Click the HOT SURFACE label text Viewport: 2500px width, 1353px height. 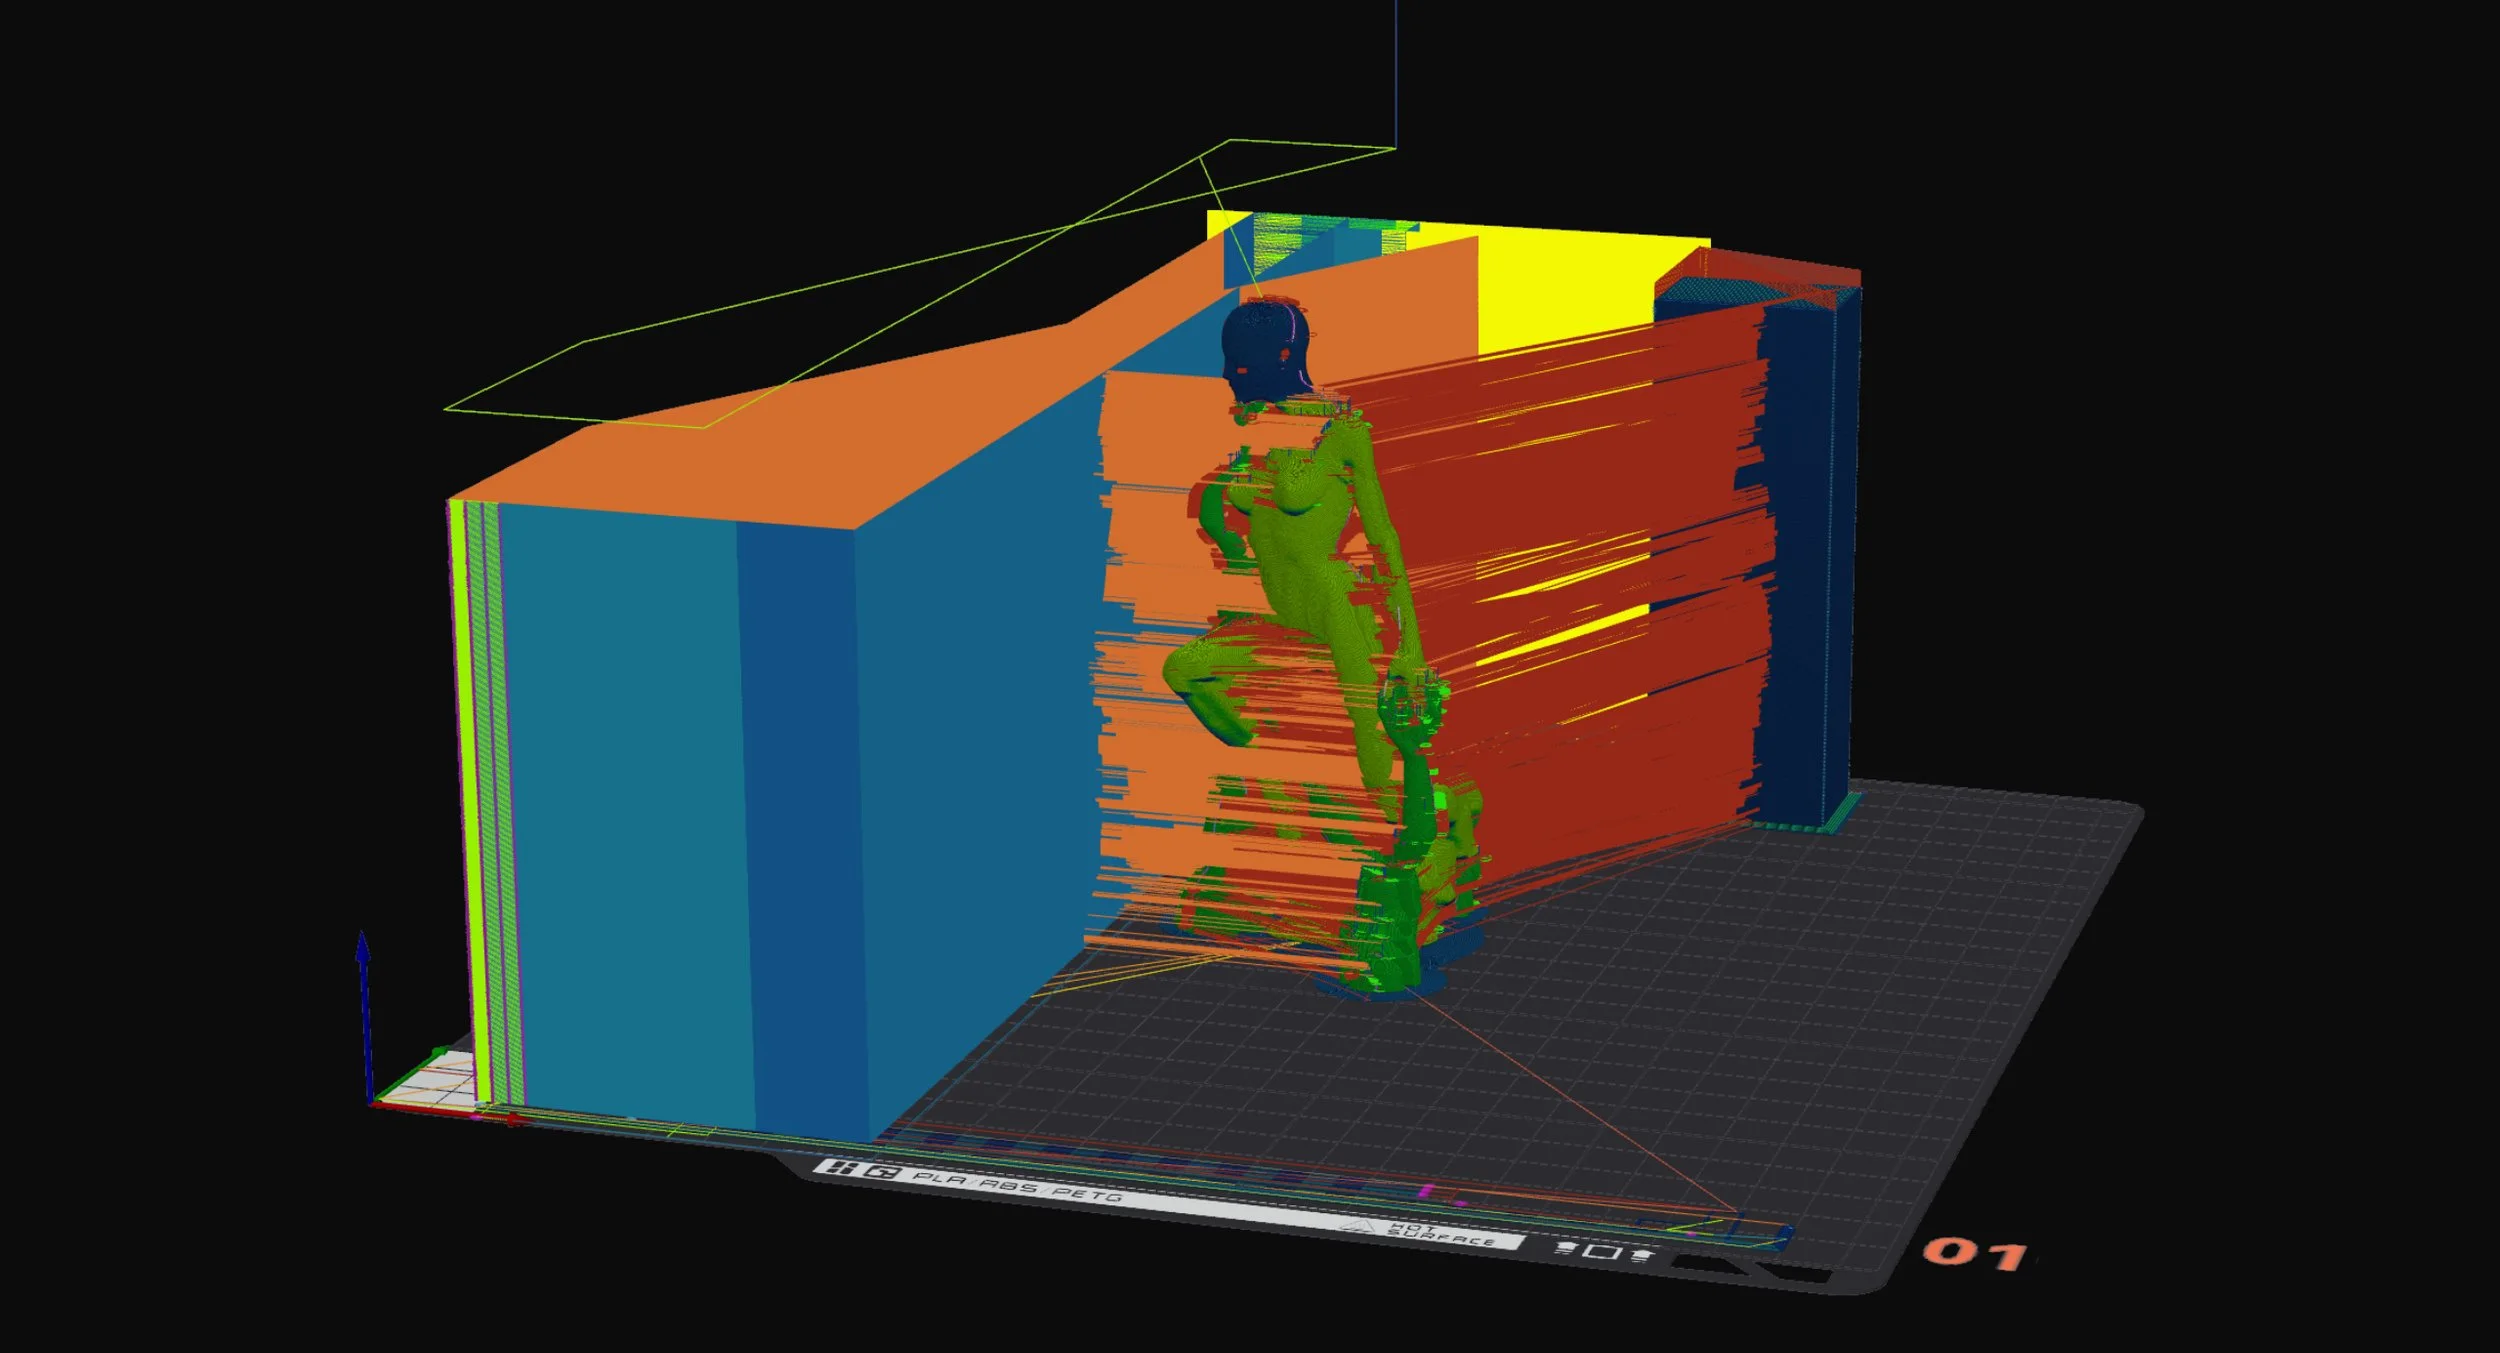pyautogui.click(x=1439, y=1236)
